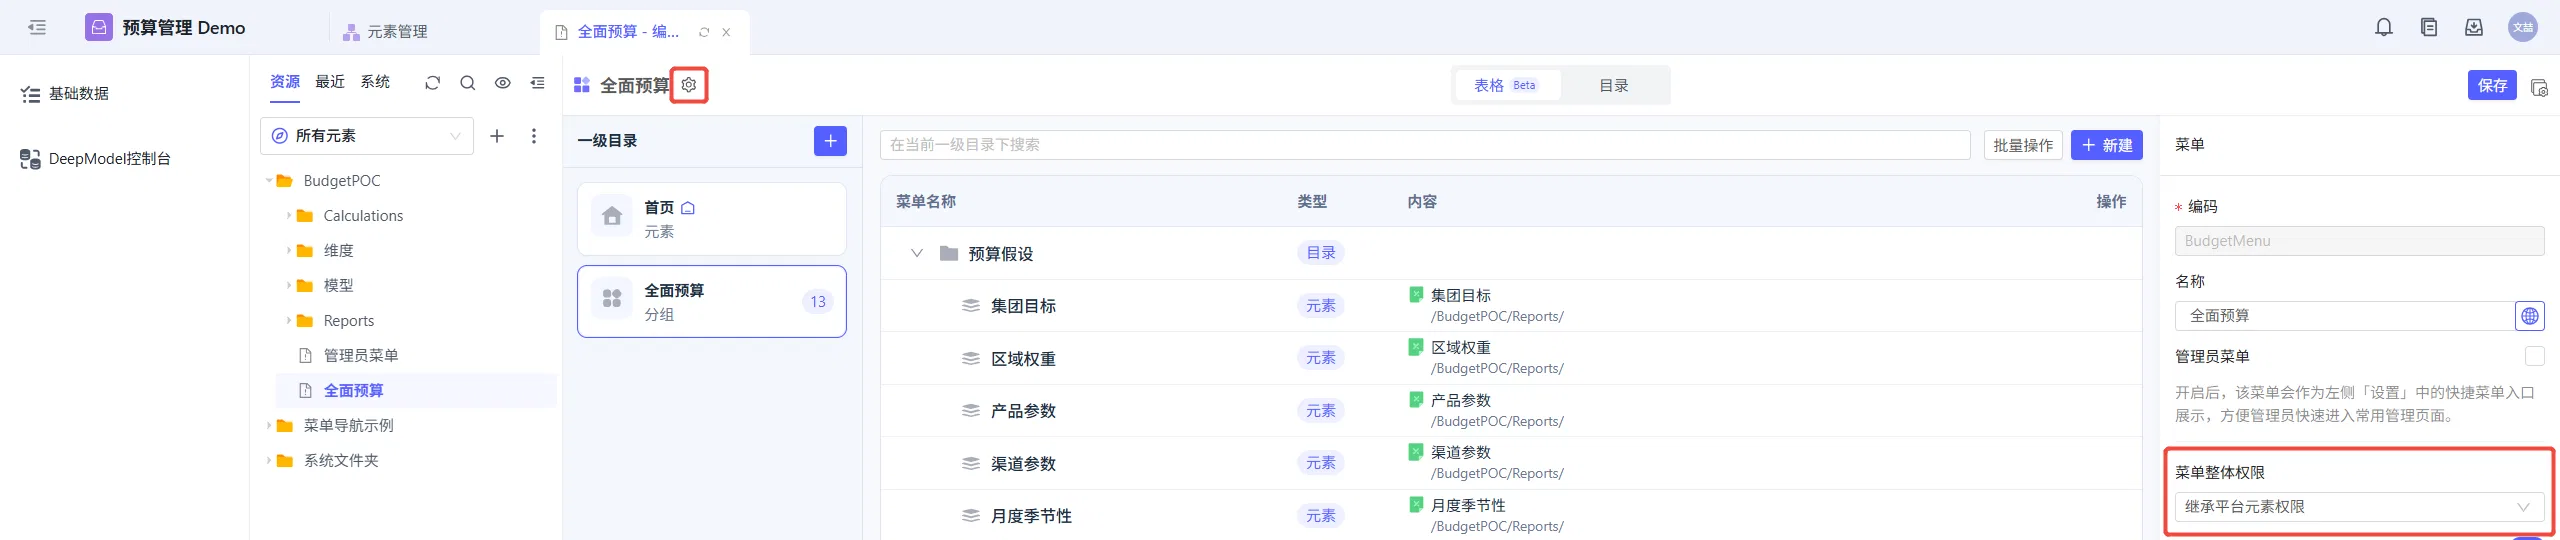Screen dimensions: 2560x540
Task: Switch to the 元素管理 tab
Action: [x=386, y=32]
